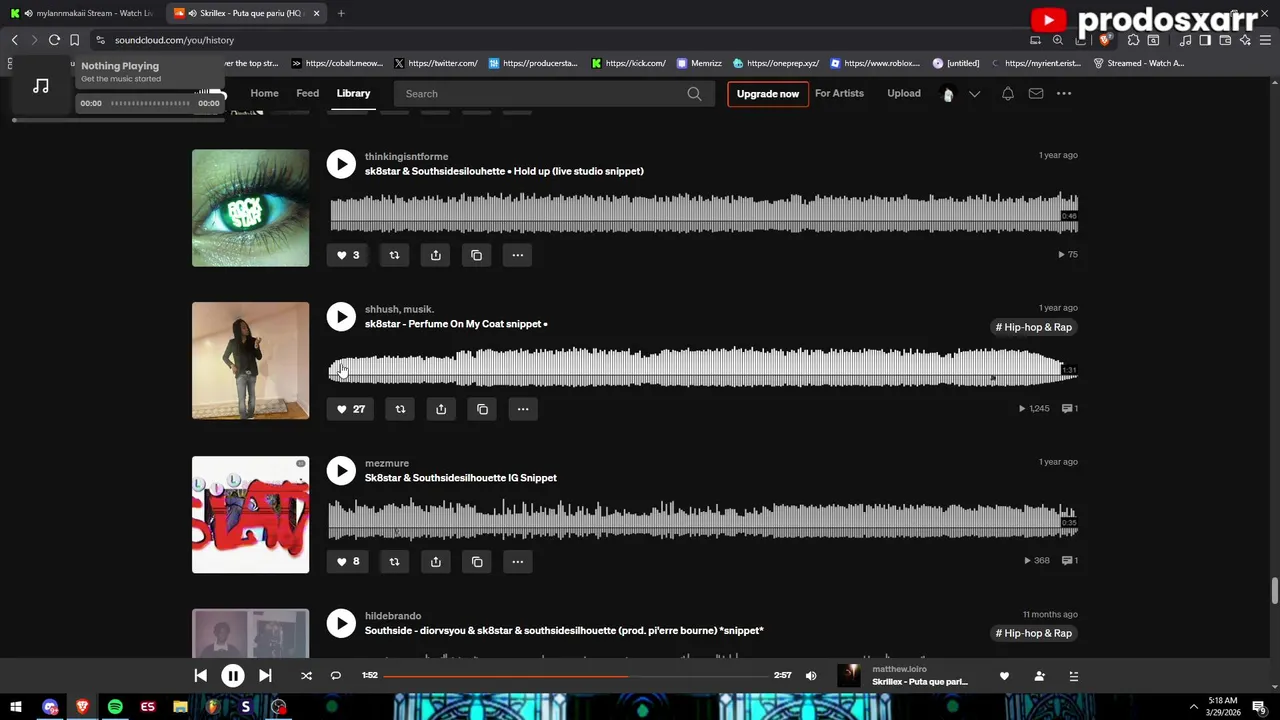
Task: Bookmark this page in the address bar
Action: click(x=74, y=40)
